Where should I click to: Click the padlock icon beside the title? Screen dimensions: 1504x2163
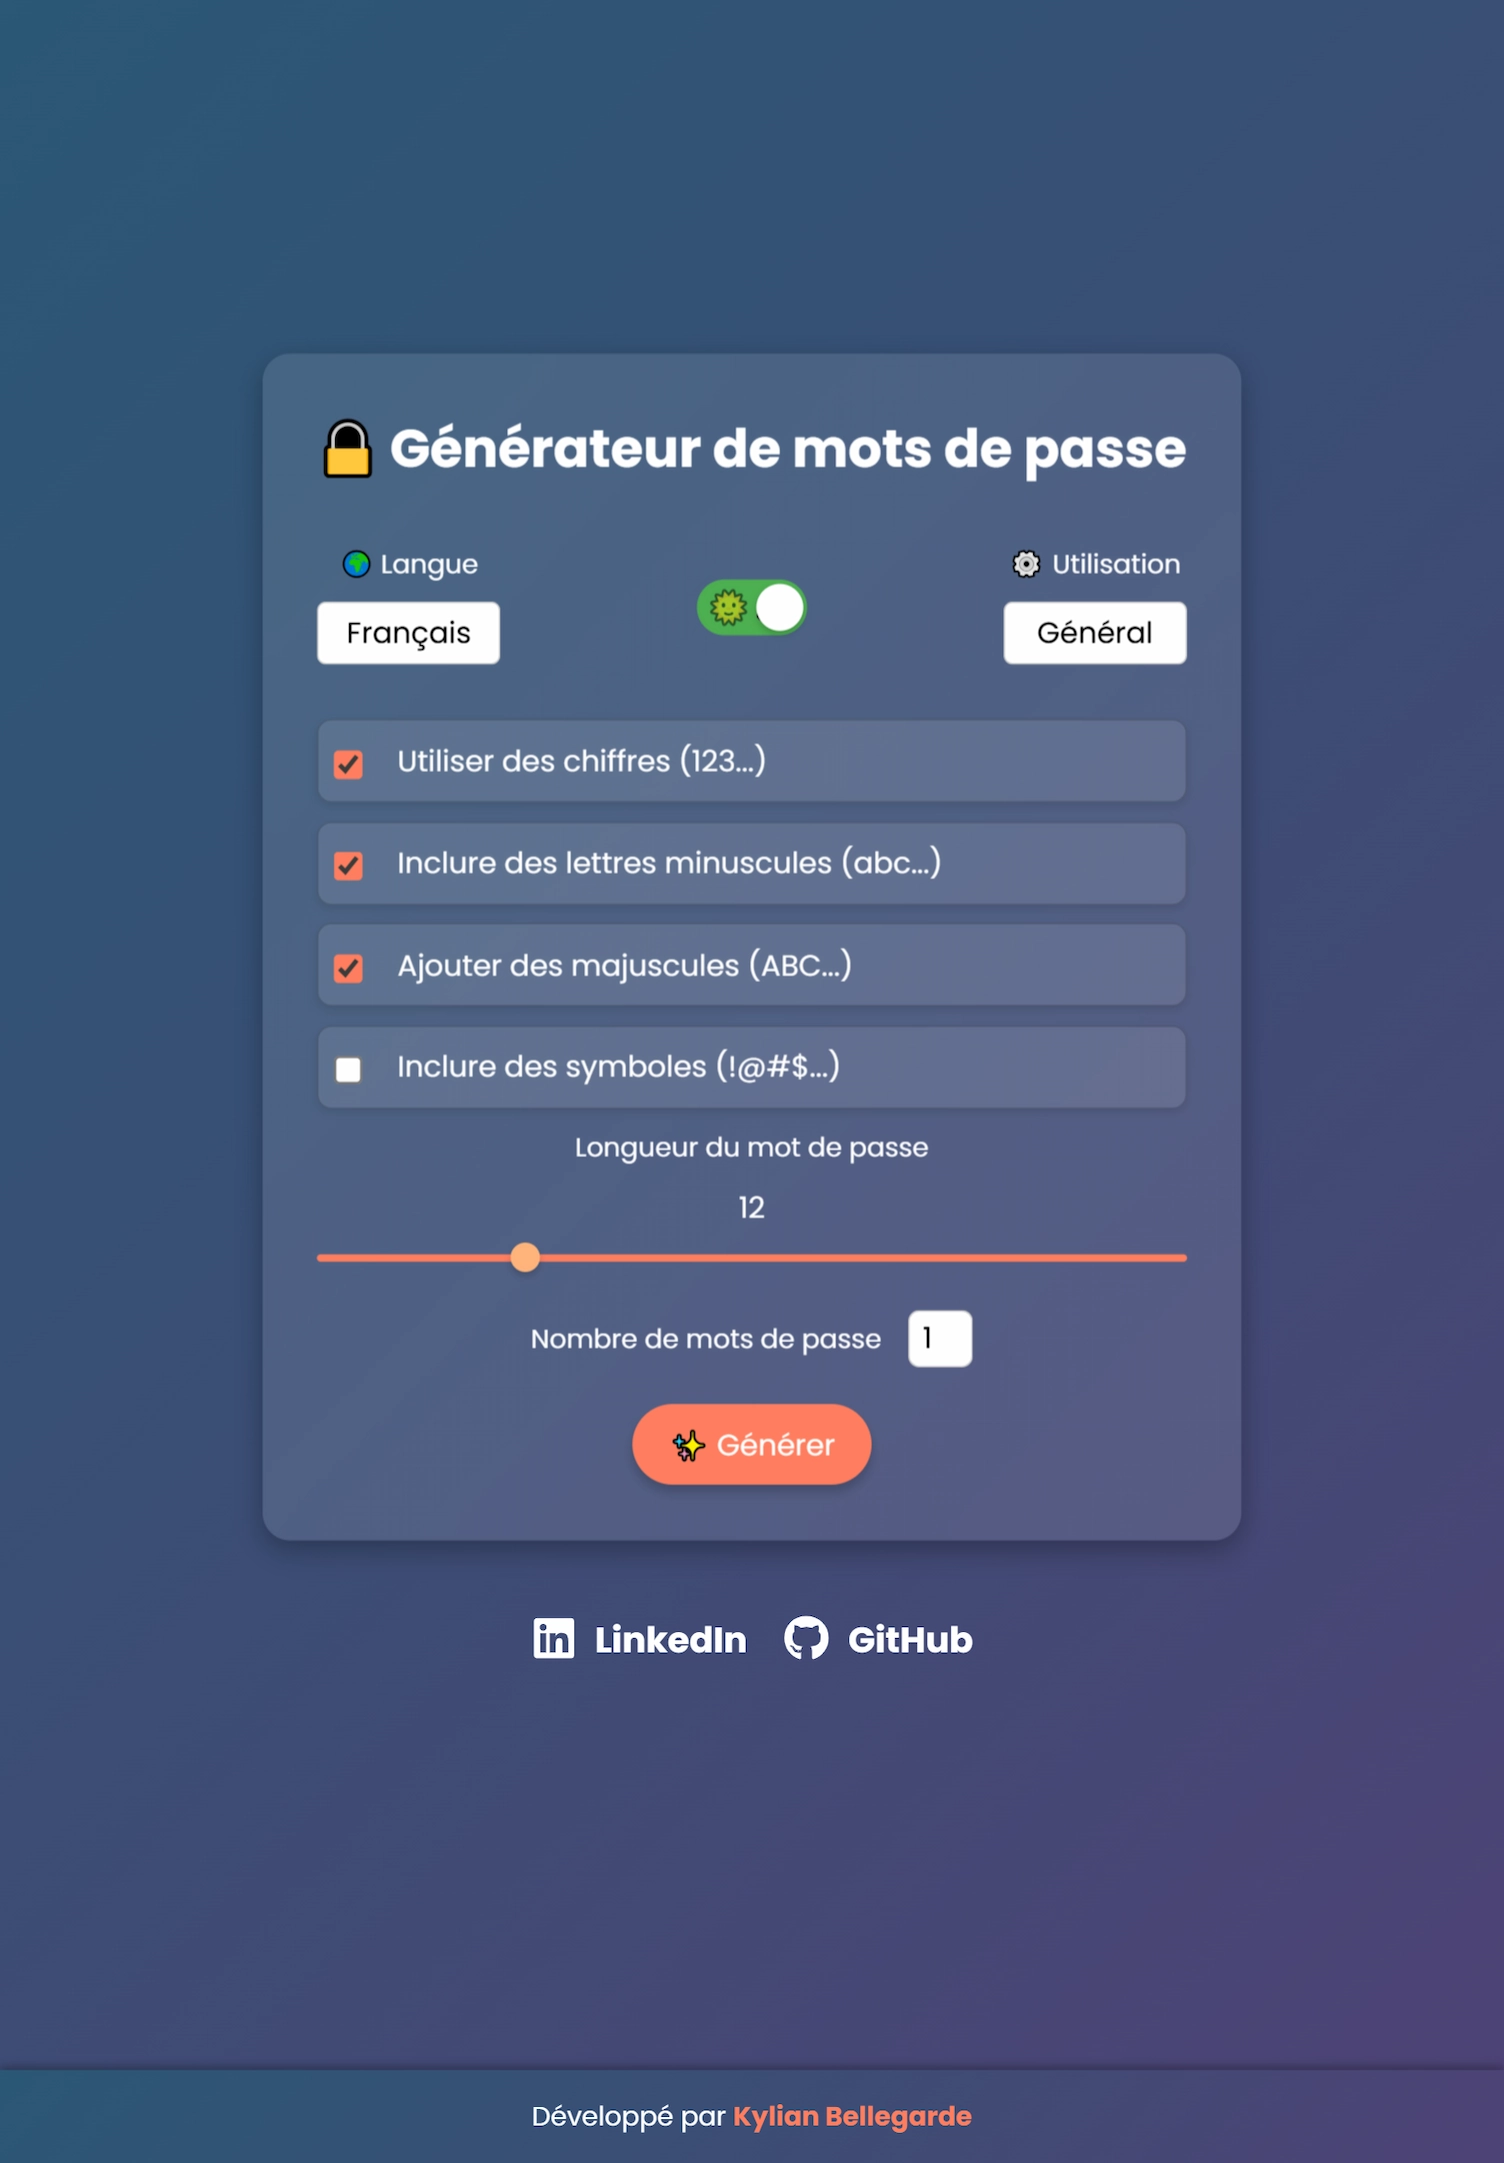tap(348, 448)
